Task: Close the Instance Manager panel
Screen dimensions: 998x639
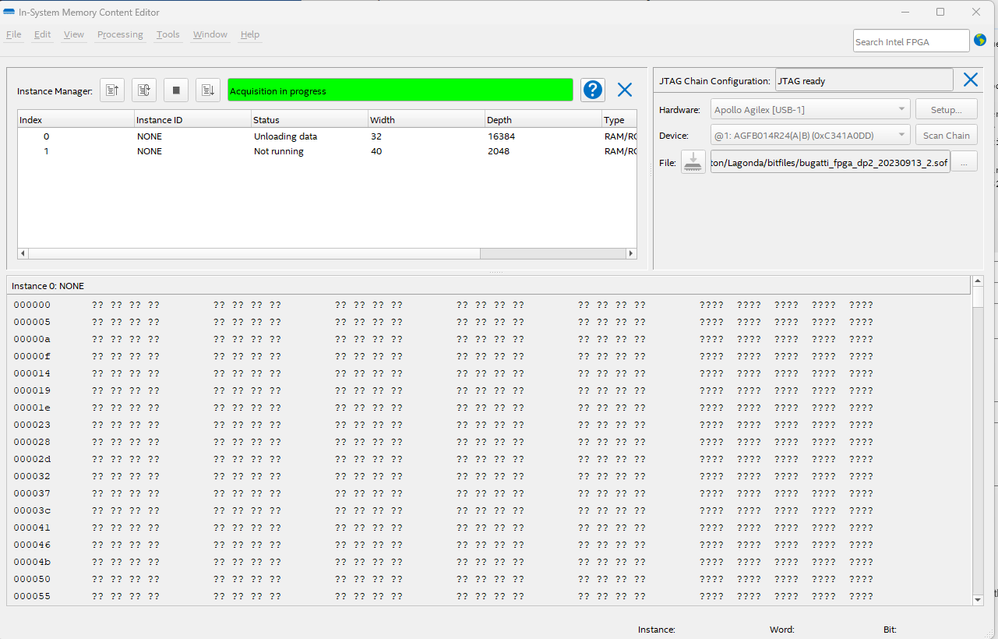Action: (625, 90)
